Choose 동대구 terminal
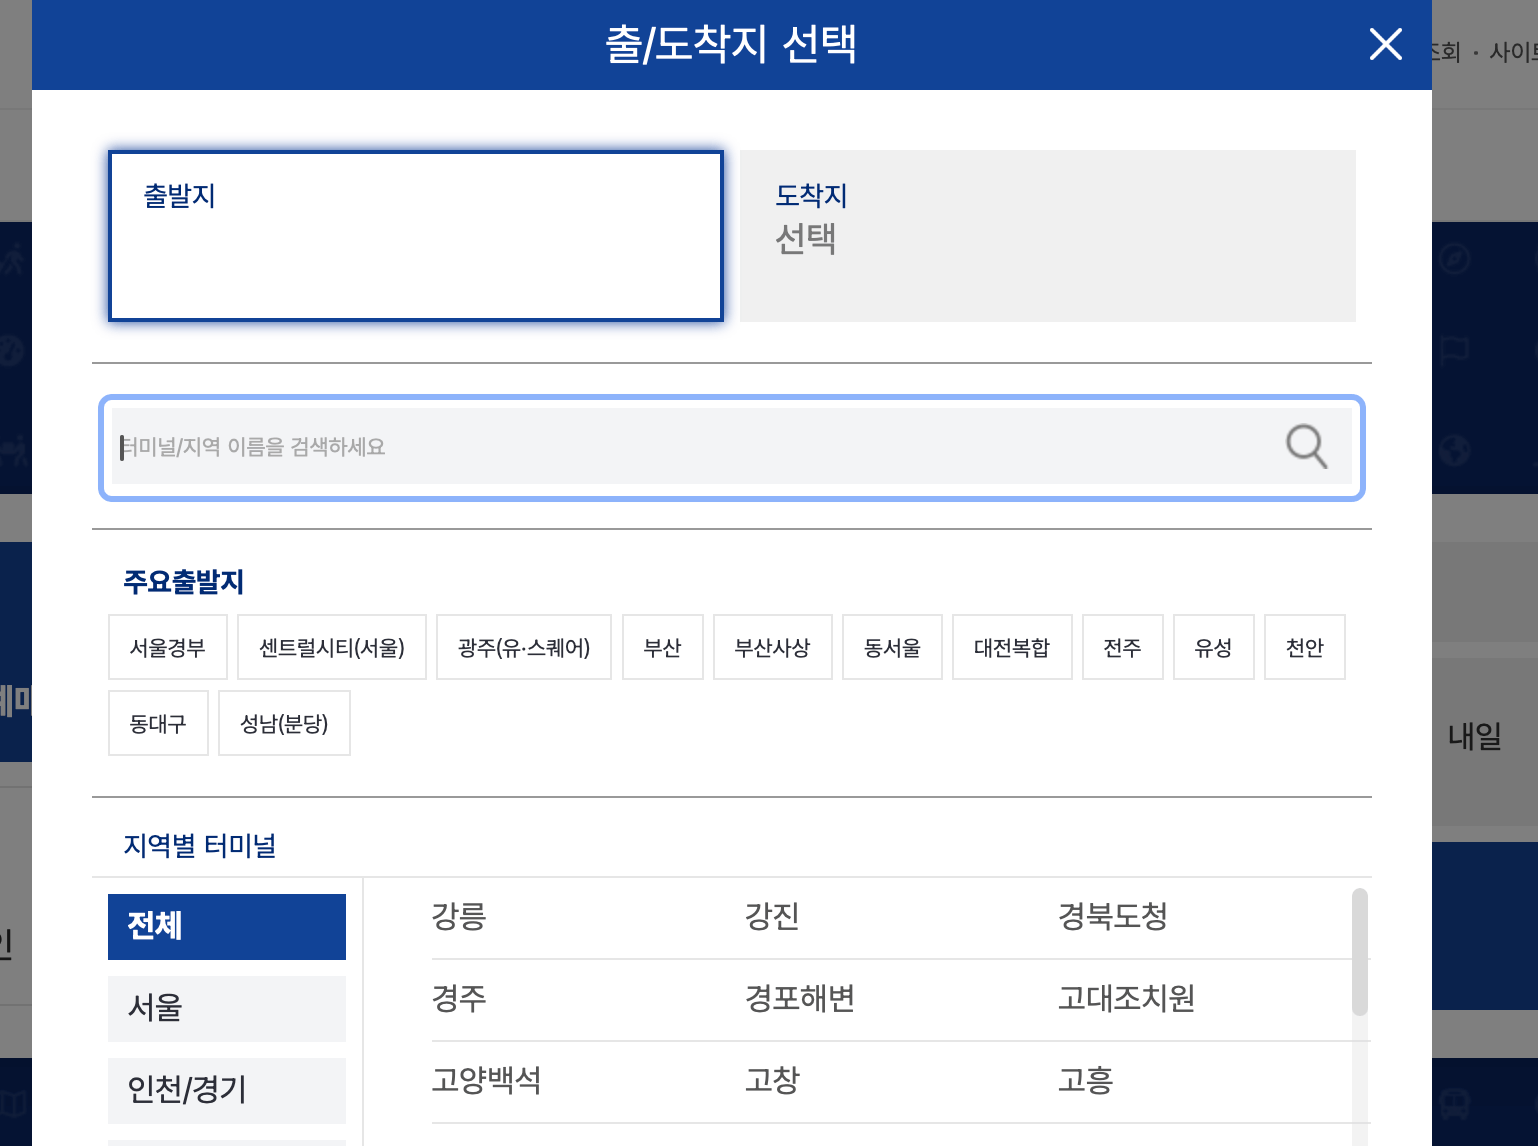The width and height of the screenshot is (1538, 1146). pos(158,723)
